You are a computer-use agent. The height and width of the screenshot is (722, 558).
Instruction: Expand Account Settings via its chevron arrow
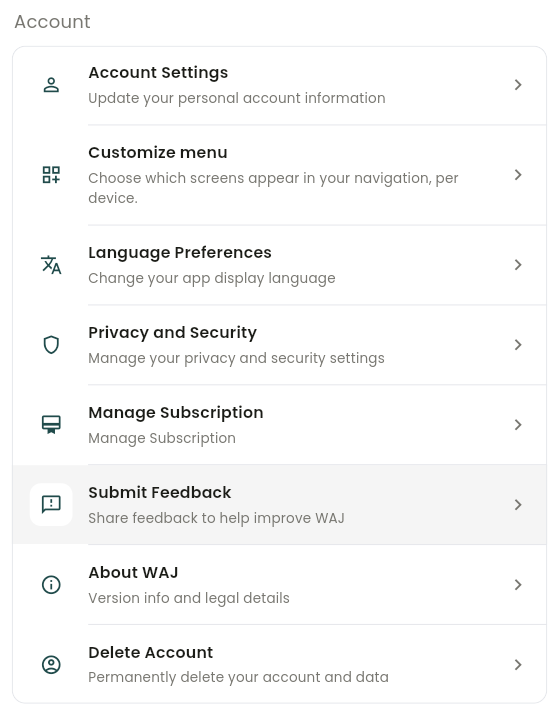(x=518, y=85)
